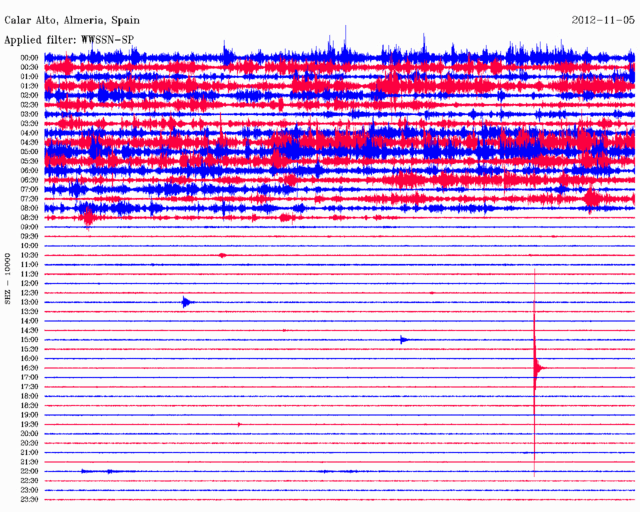This screenshot has height=512, width=640.
Task: Select the 08:00 time label
Action: coord(29,208)
